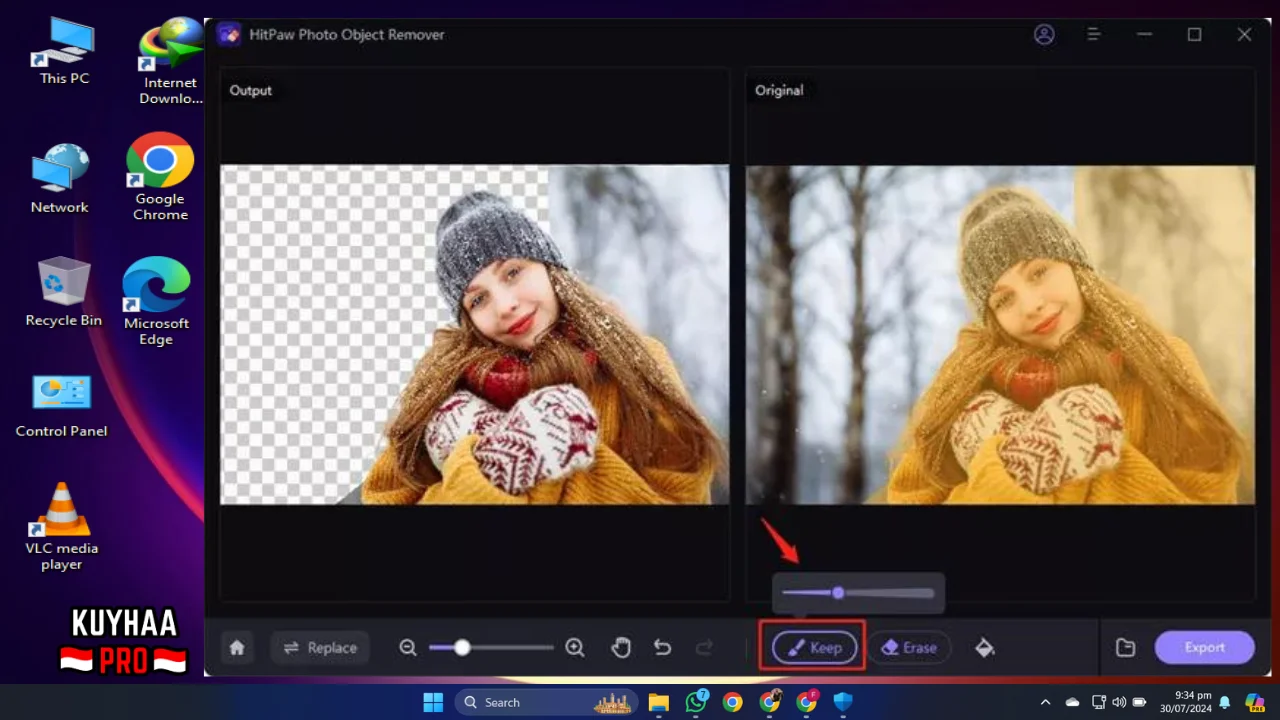
Task: Open the hamburger menu in title bar
Action: tap(1094, 34)
